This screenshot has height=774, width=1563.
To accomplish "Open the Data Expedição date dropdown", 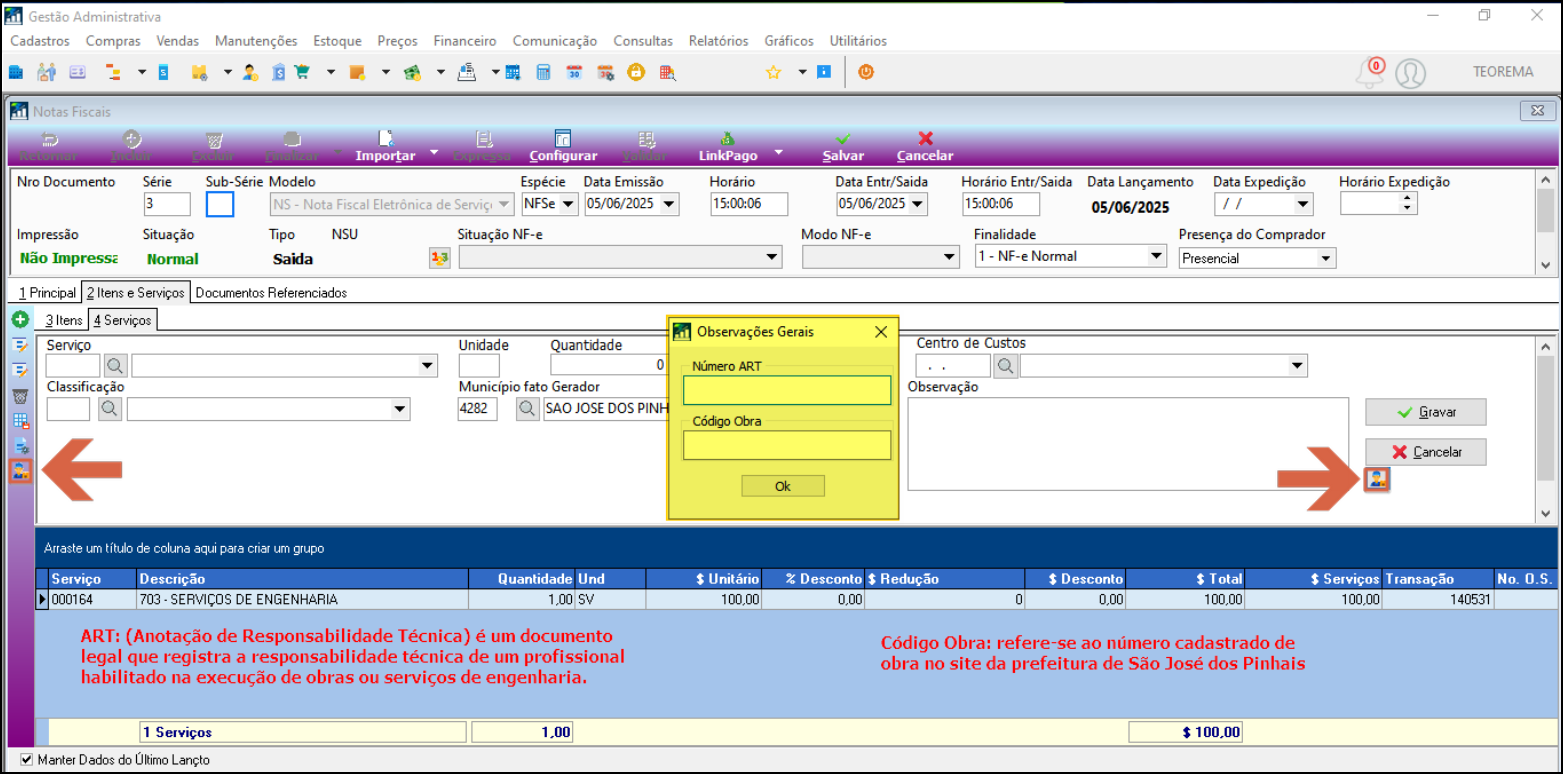I will [1302, 204].
